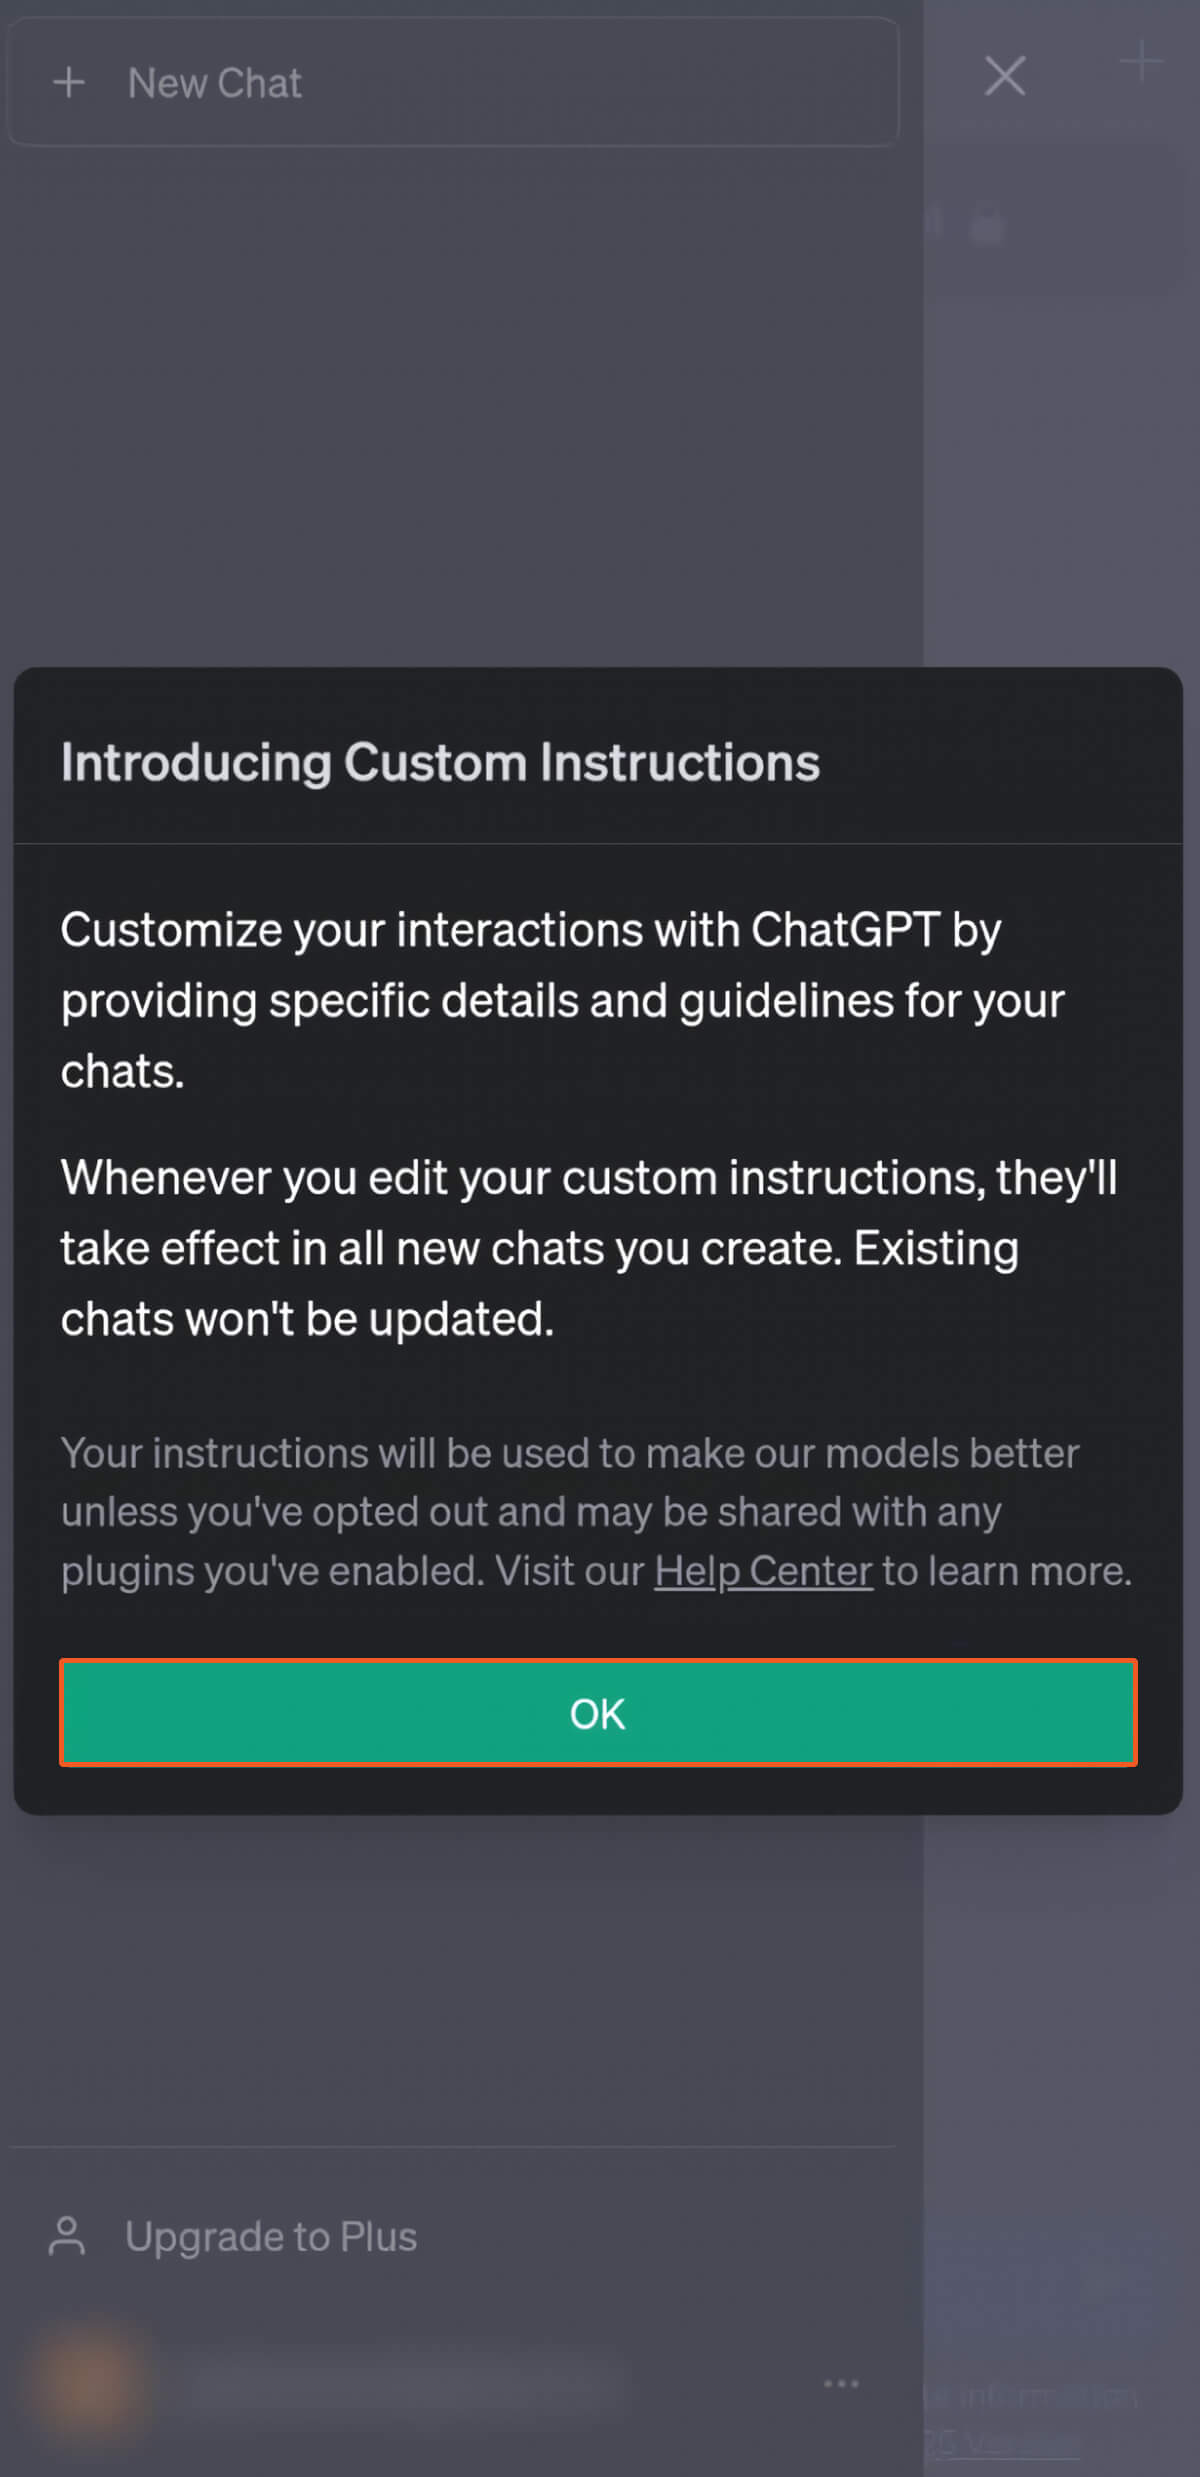Click the blurred underlined link at bottom right
This screenshot has height=2477, width=1200.
coord(1000,2441)
